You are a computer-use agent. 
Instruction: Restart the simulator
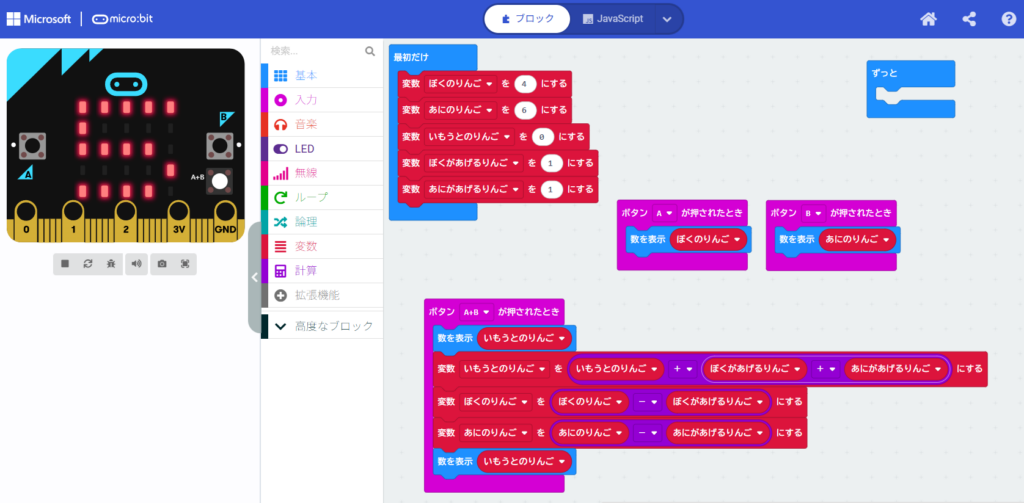click(88, 264)
